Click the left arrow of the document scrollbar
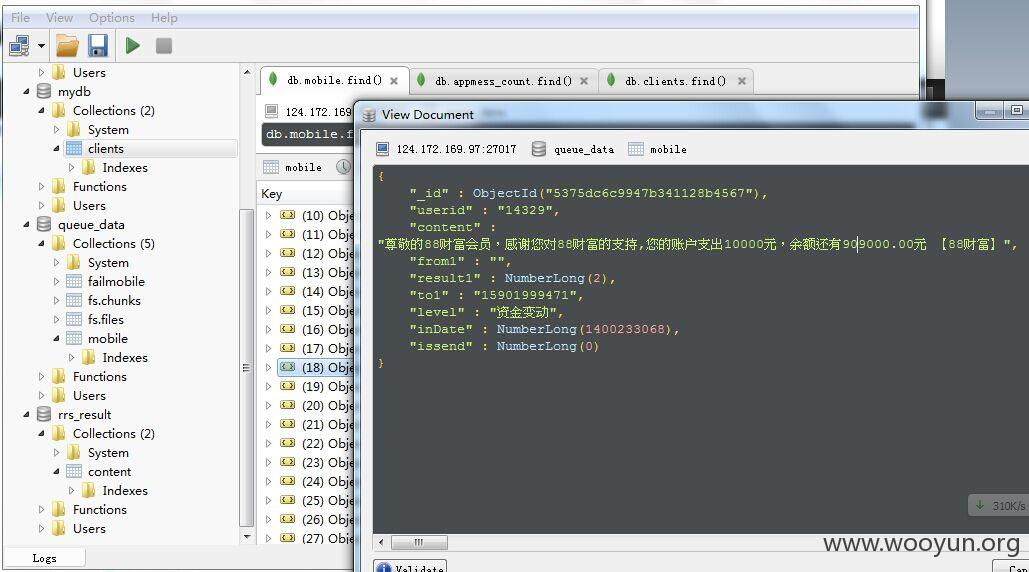This screenshot has height=572, width=1029. 381,542
